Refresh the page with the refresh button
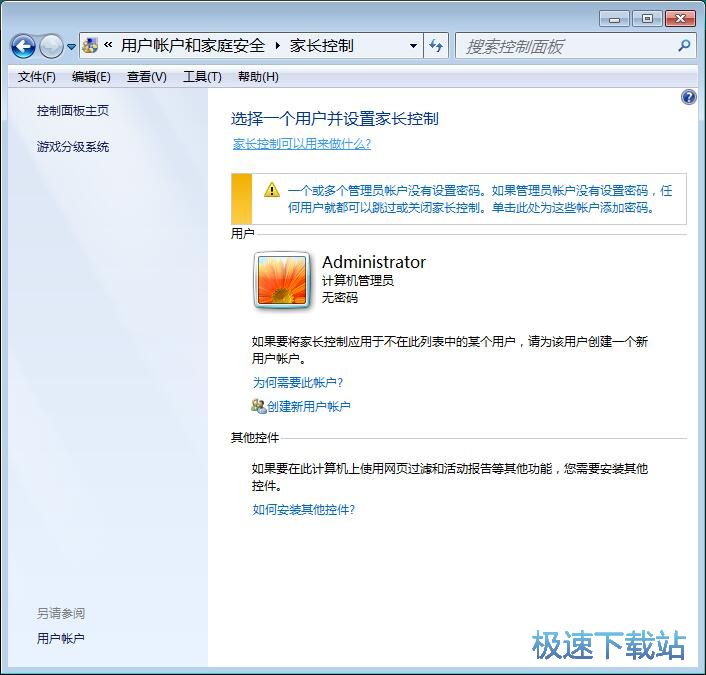The image size is (706, 675). (435, 45)
